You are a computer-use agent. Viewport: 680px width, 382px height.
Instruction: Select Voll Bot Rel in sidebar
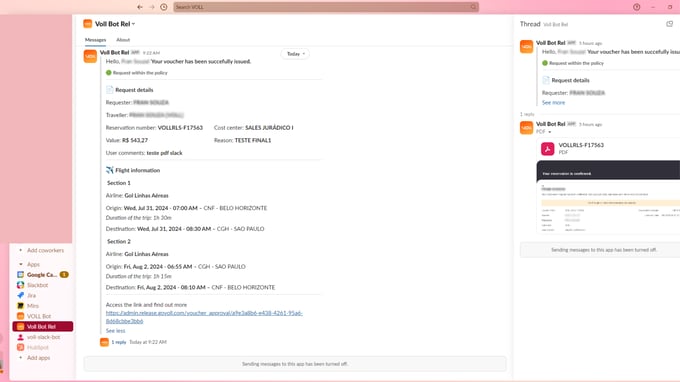[x=42, y=326]
